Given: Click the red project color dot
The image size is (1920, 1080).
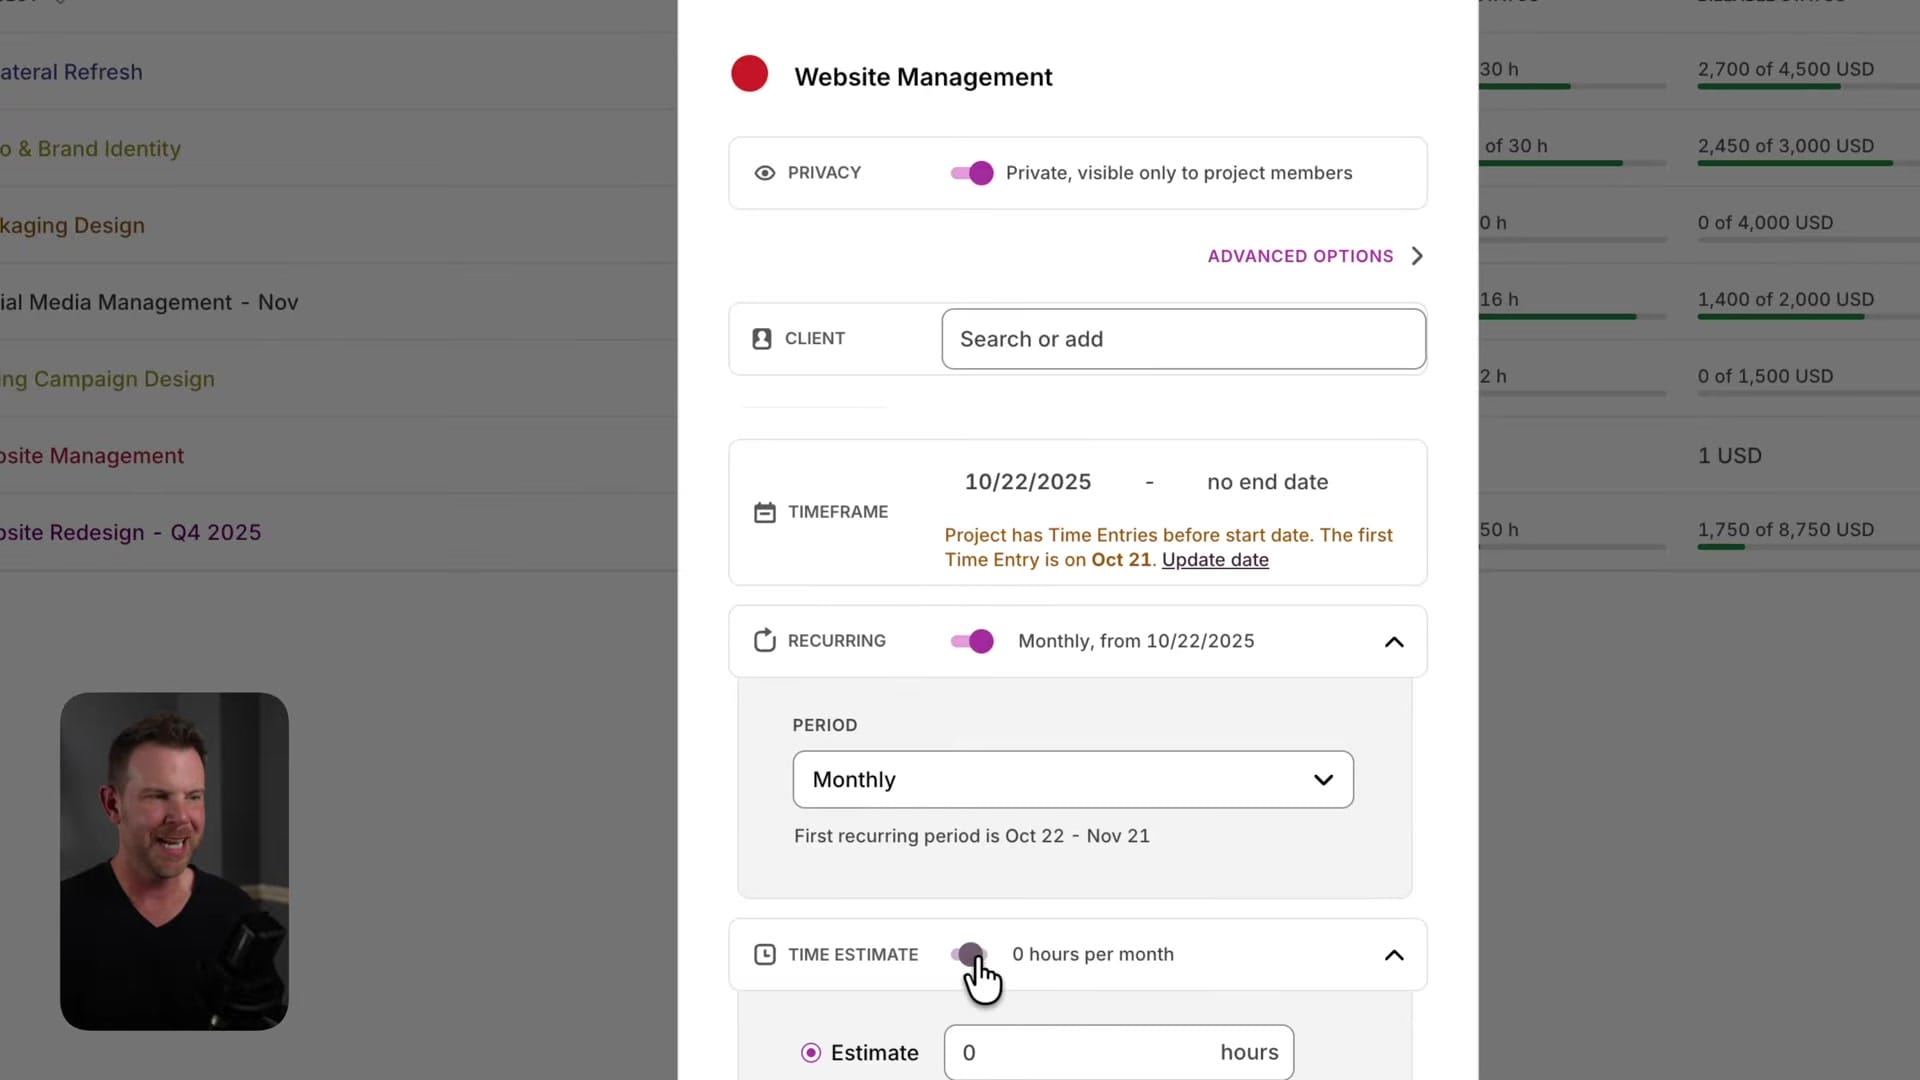Looking at the screenshot, I should click(749, 74).
